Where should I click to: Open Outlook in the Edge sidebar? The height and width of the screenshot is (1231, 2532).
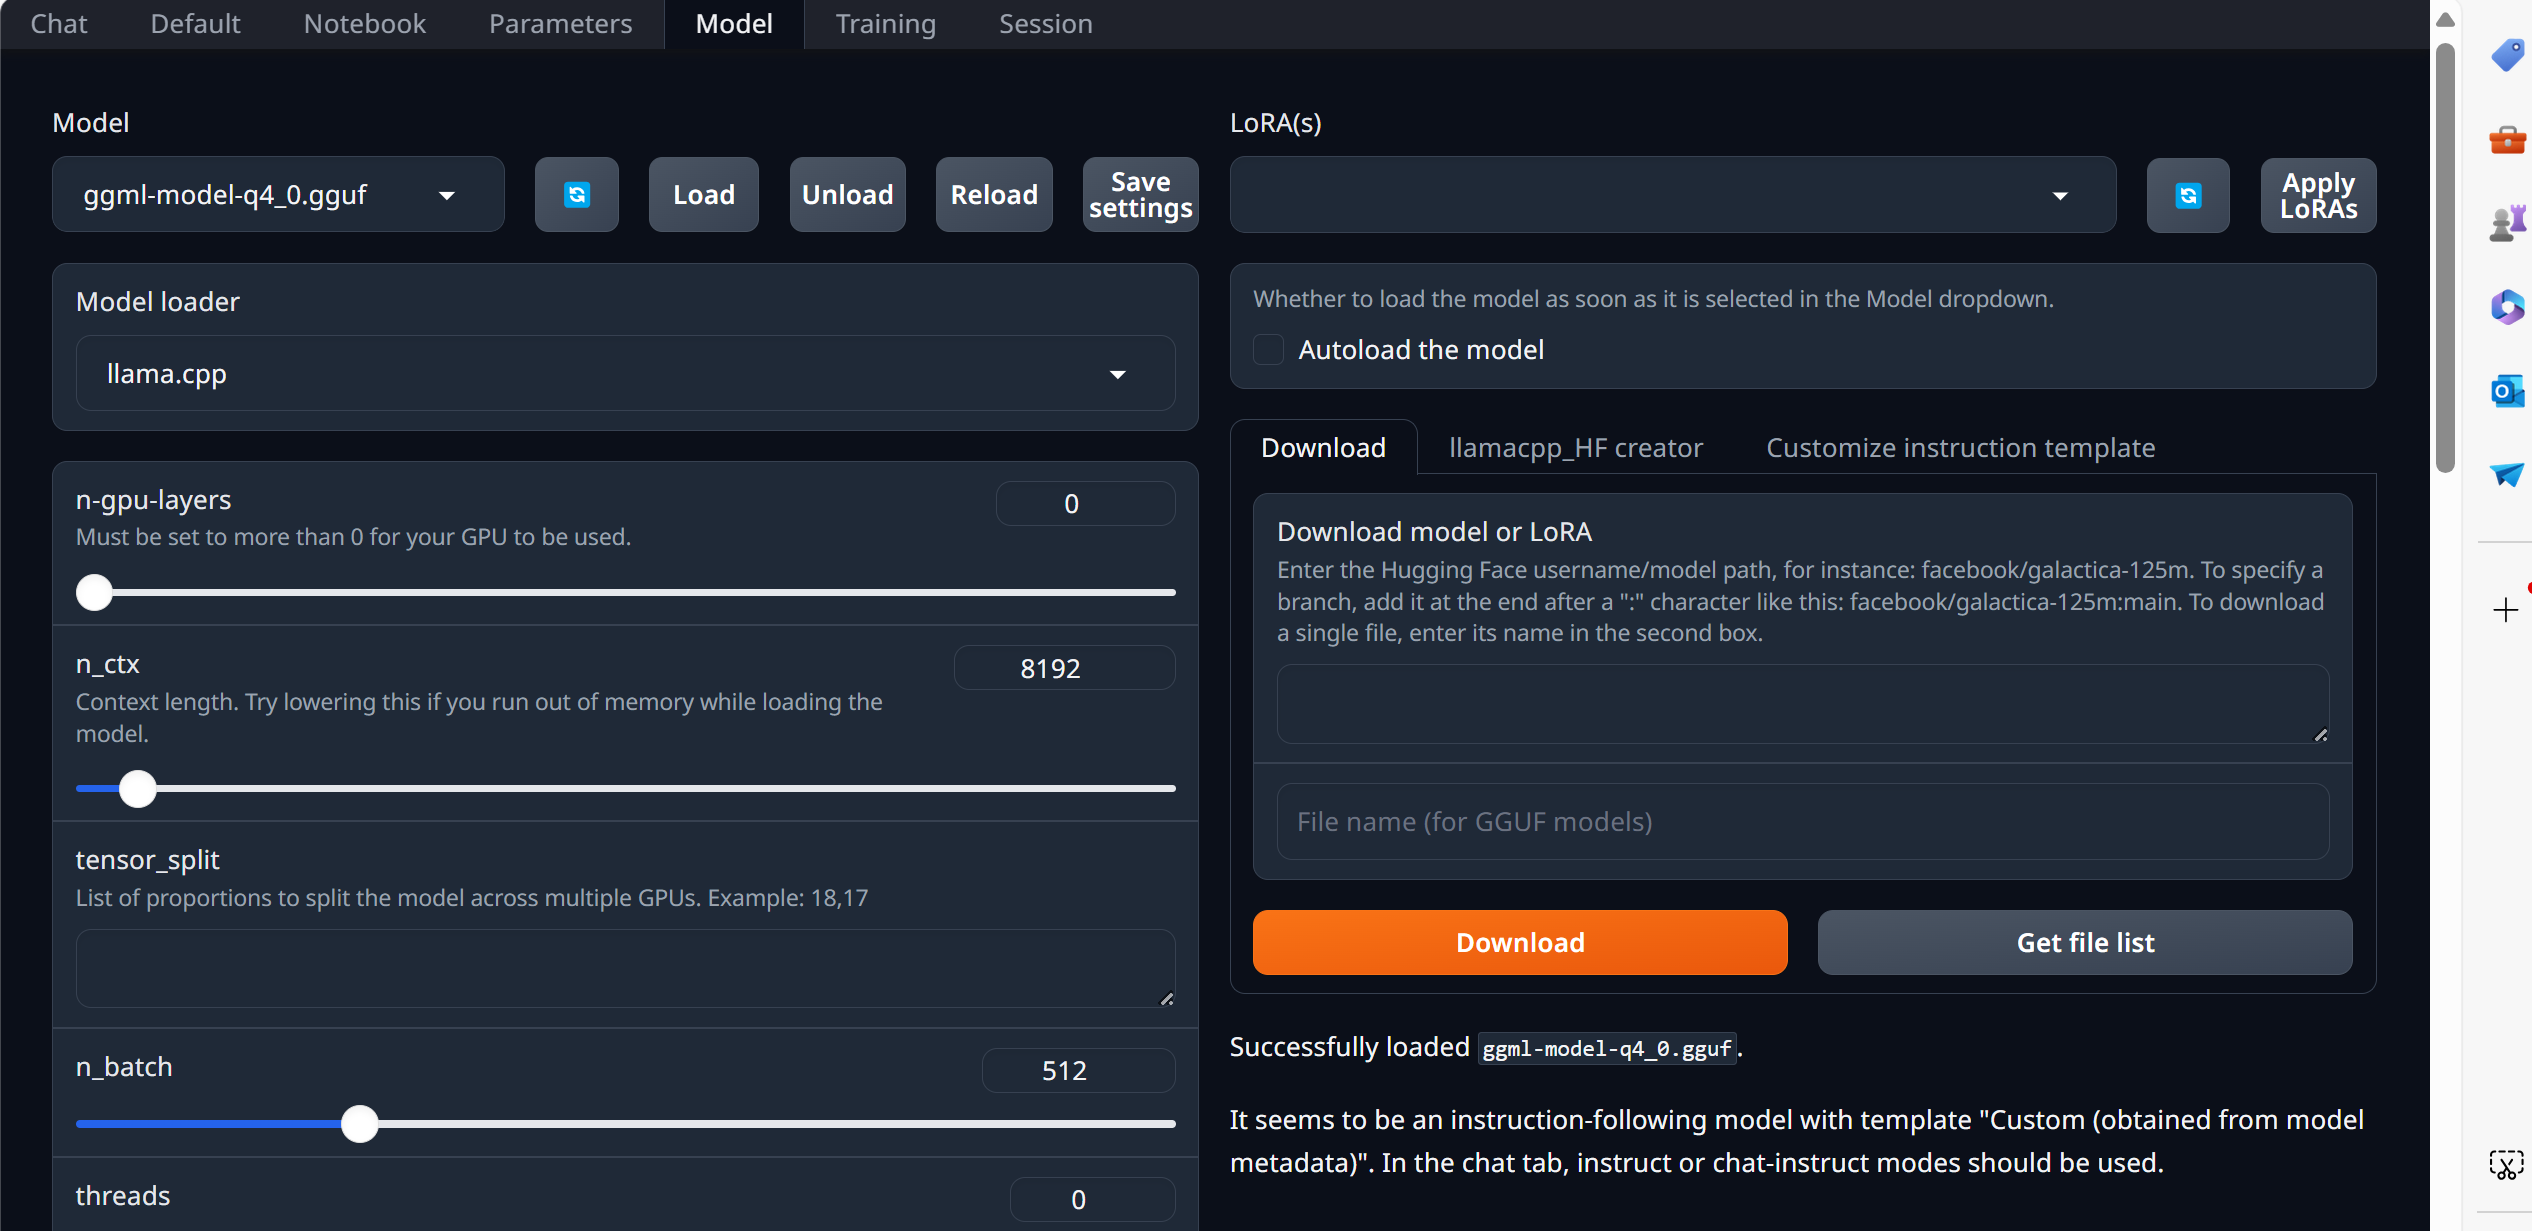click(x=2507, y=391)
